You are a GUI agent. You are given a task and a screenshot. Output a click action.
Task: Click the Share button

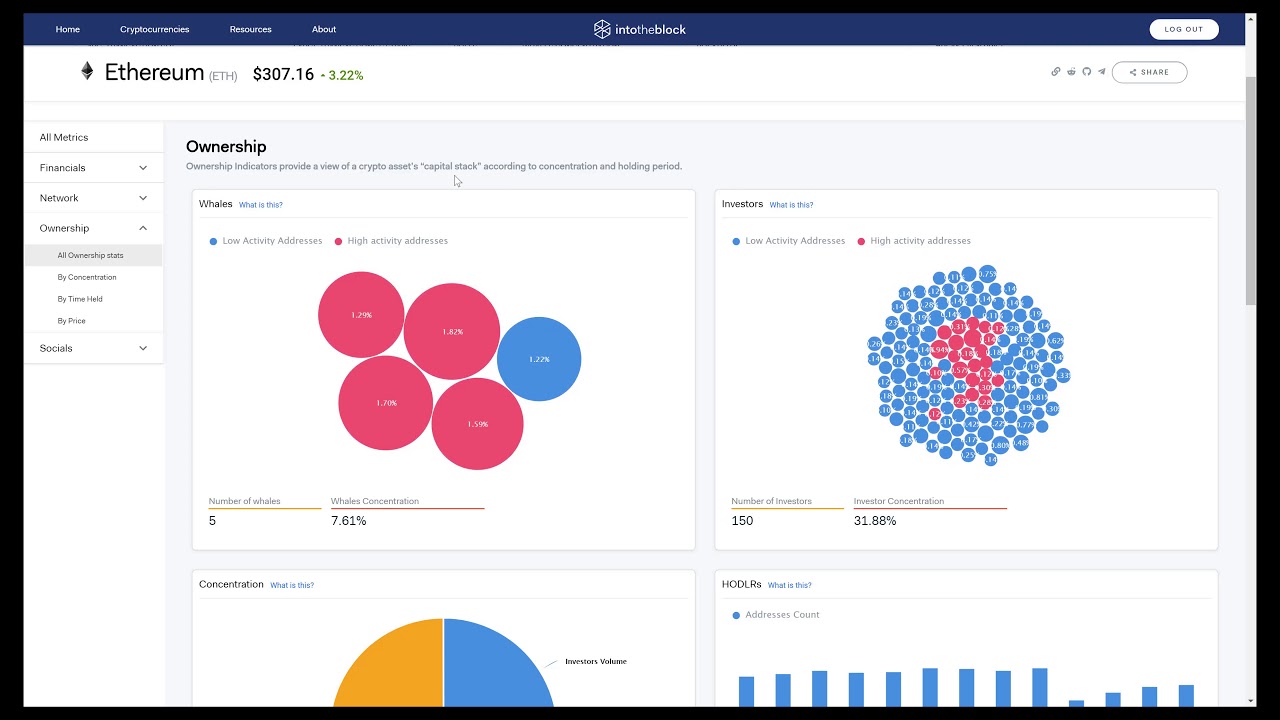coord(1149,72)
